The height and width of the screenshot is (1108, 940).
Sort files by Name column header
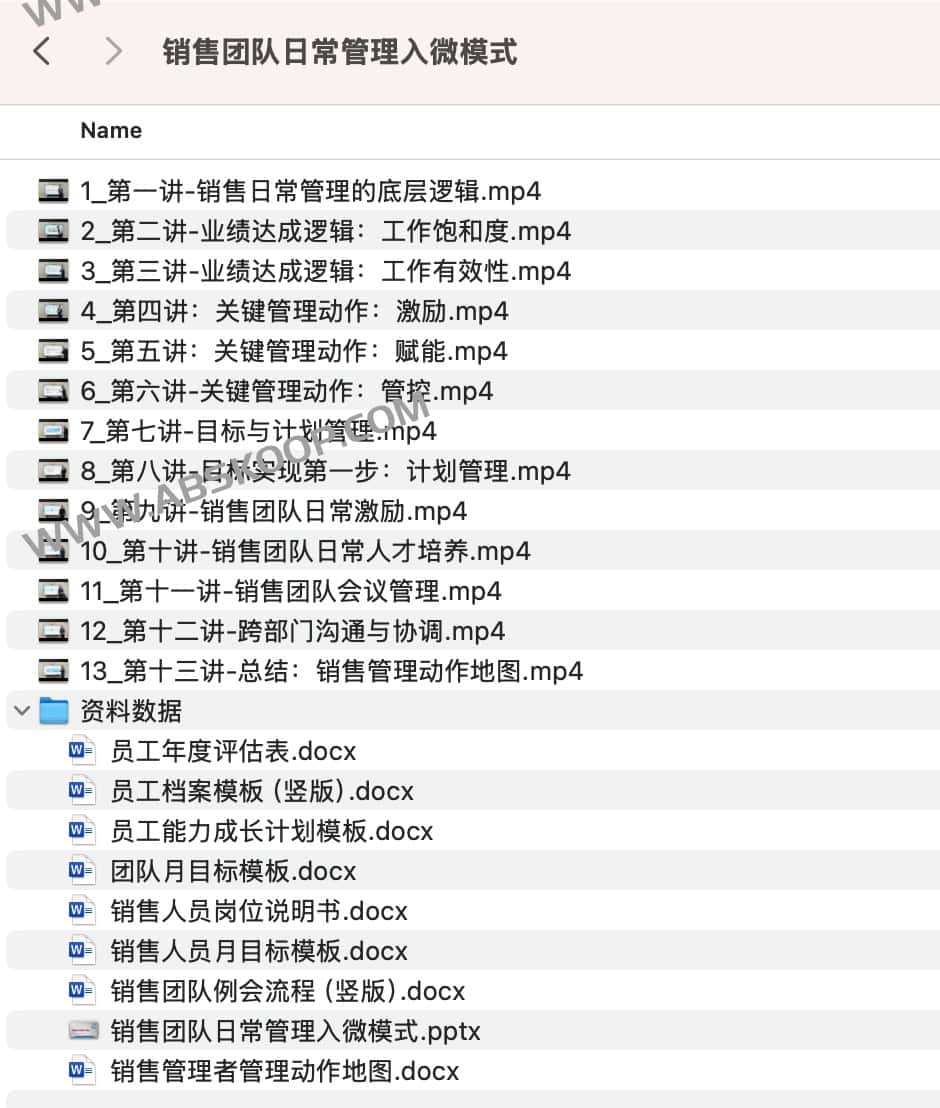click(111, 130)
